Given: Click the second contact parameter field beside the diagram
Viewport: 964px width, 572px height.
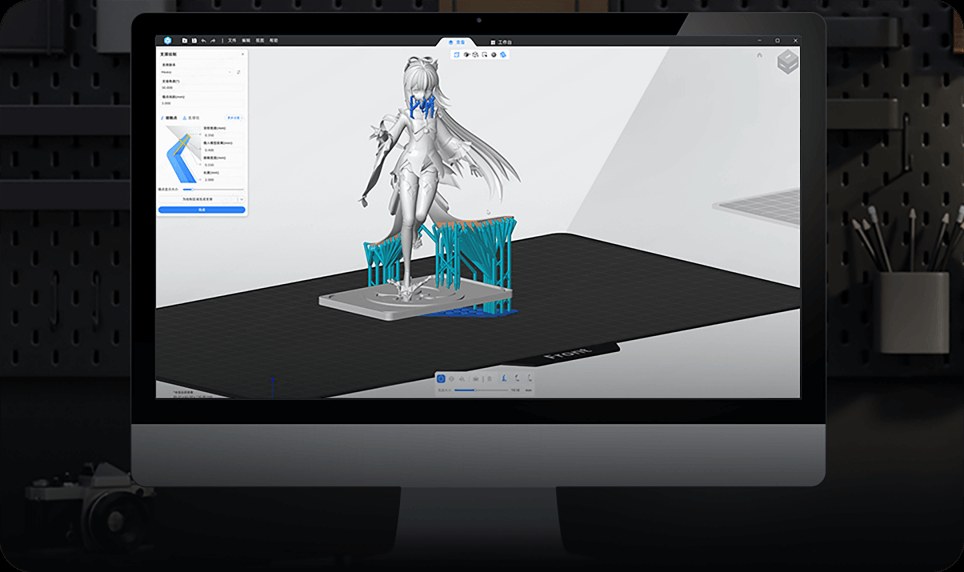Looking at the screenshot, I should (x=223, y=150).
